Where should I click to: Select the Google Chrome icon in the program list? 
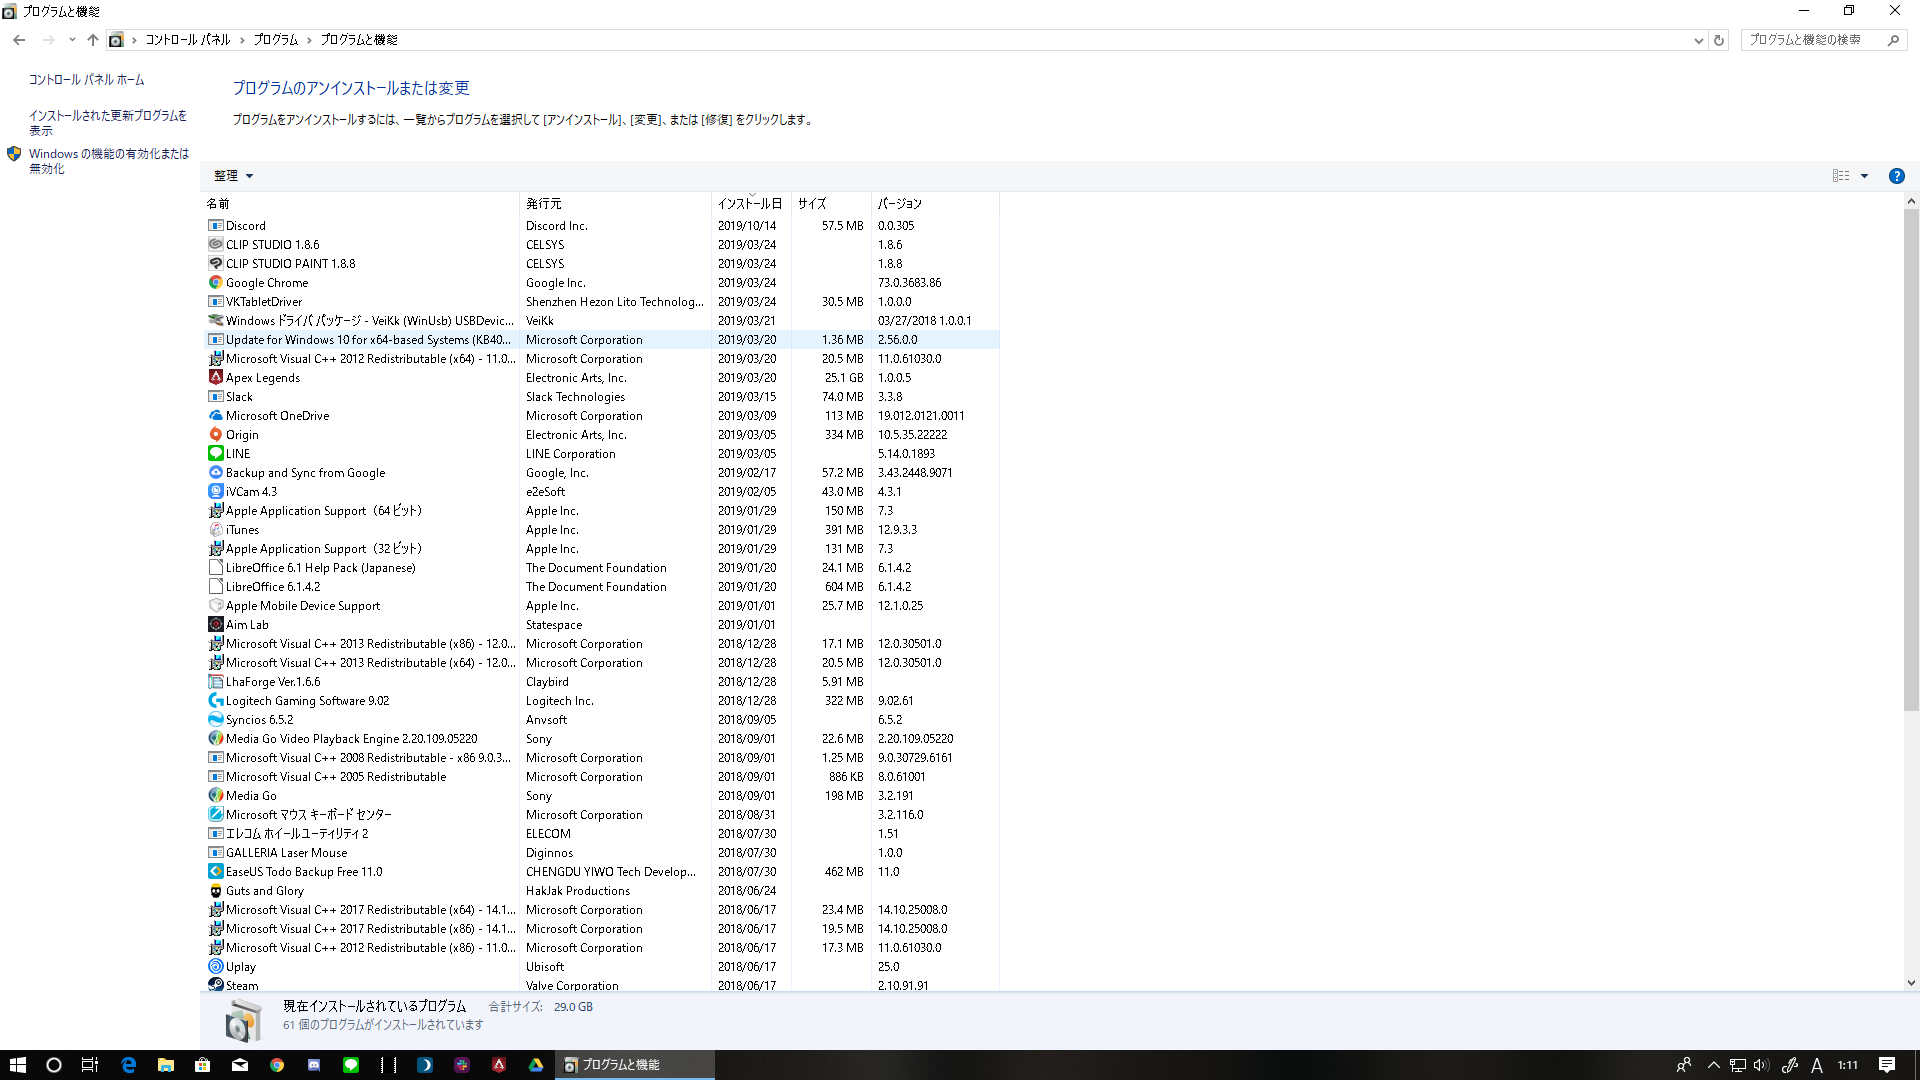[x=215, y=283]
